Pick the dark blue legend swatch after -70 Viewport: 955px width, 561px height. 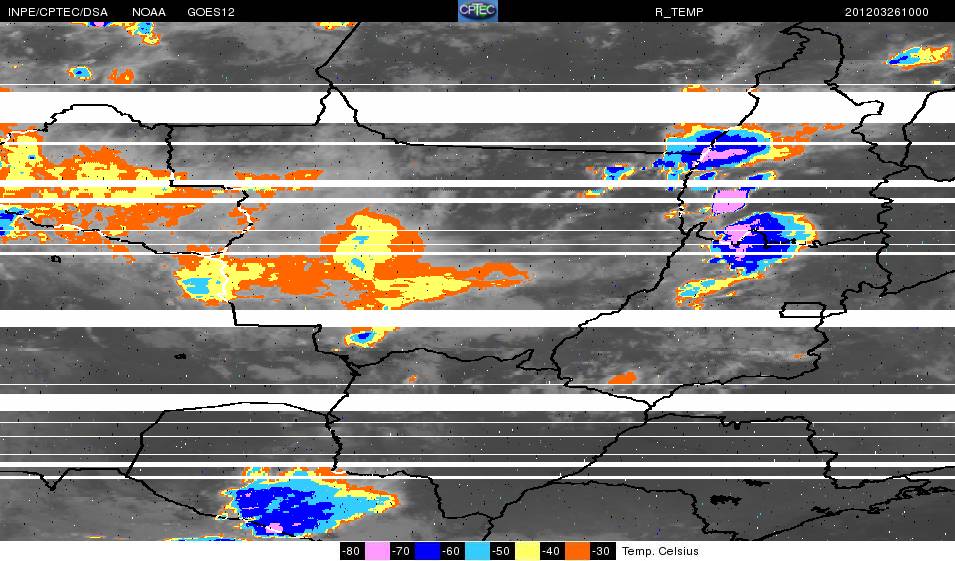pos(427,551)
